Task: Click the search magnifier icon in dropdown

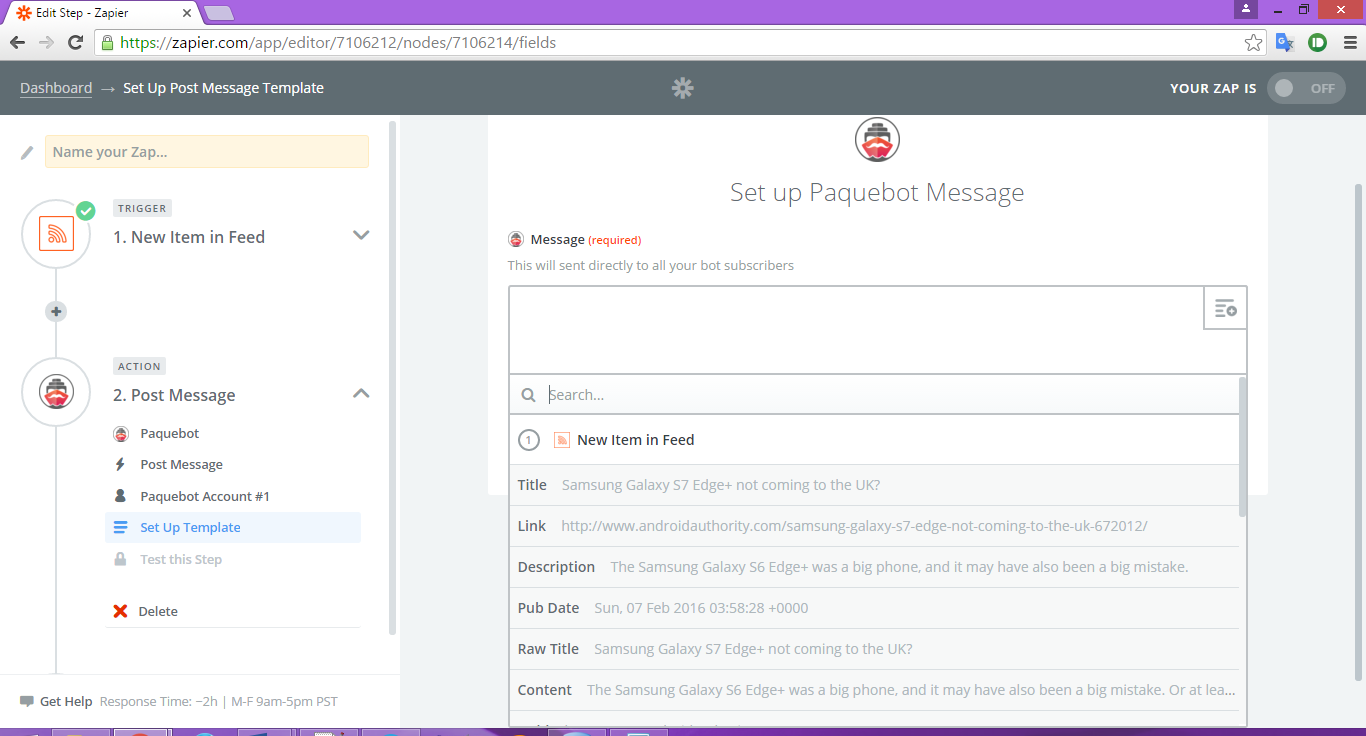Action: 529,395
